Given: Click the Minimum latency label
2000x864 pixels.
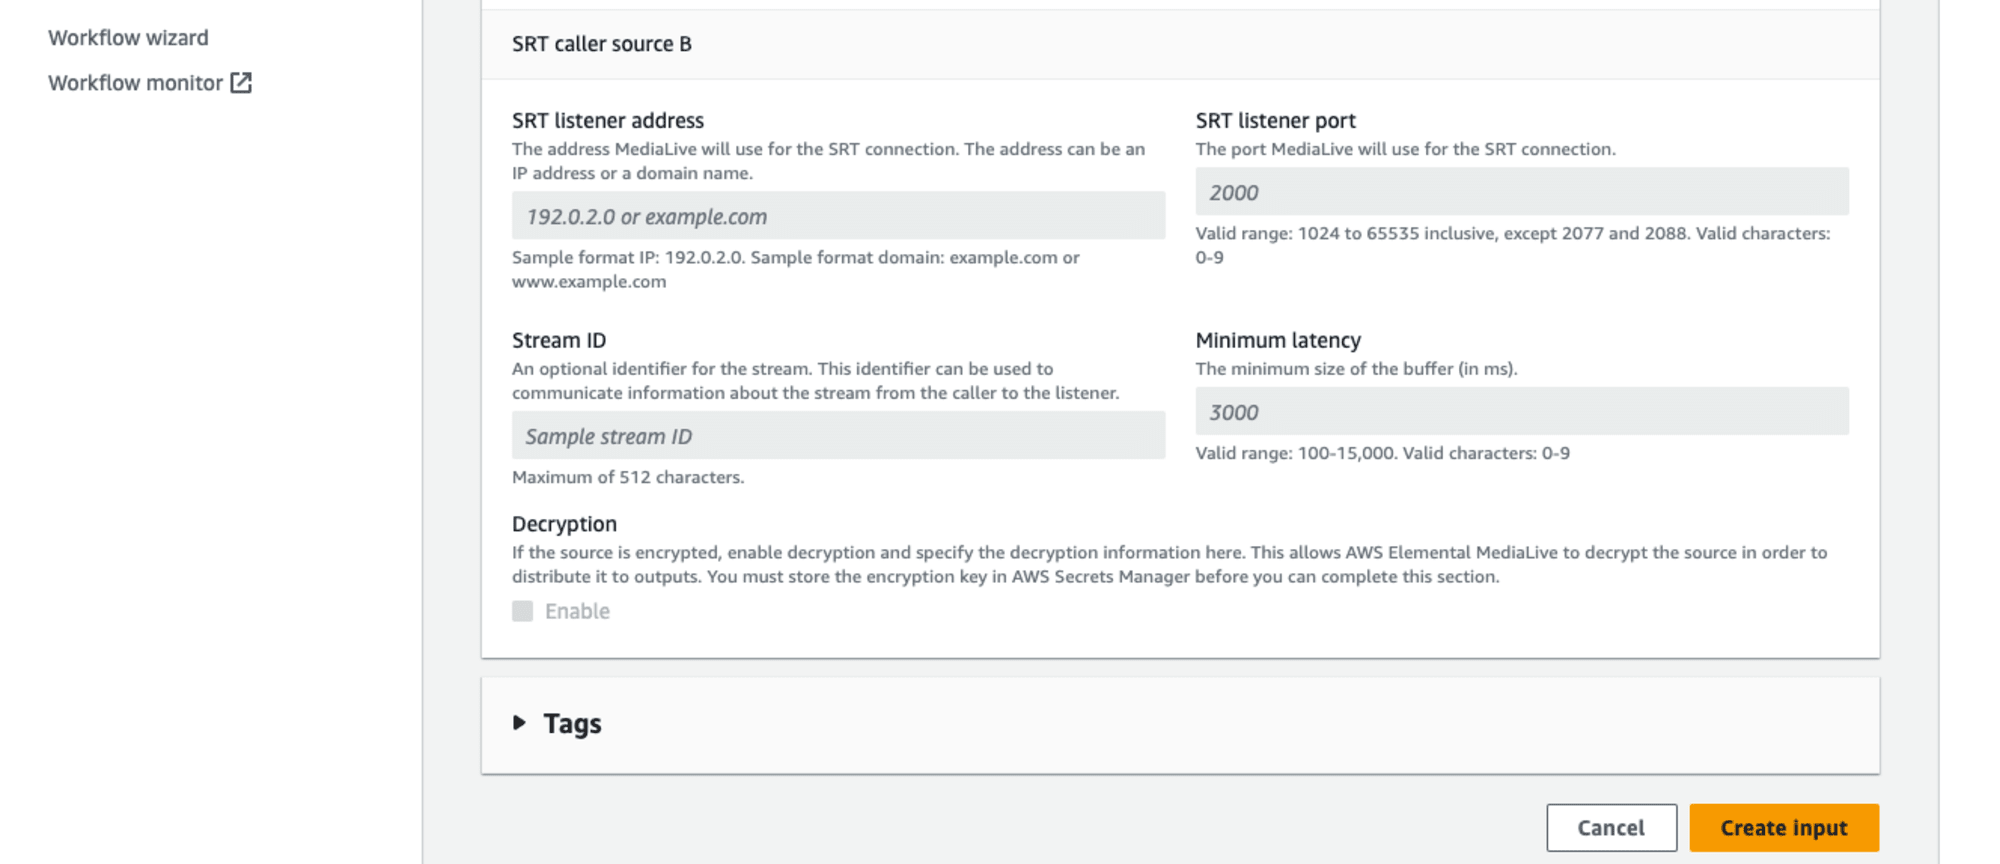Looking at the screenshot, I should click(1278, 340).
